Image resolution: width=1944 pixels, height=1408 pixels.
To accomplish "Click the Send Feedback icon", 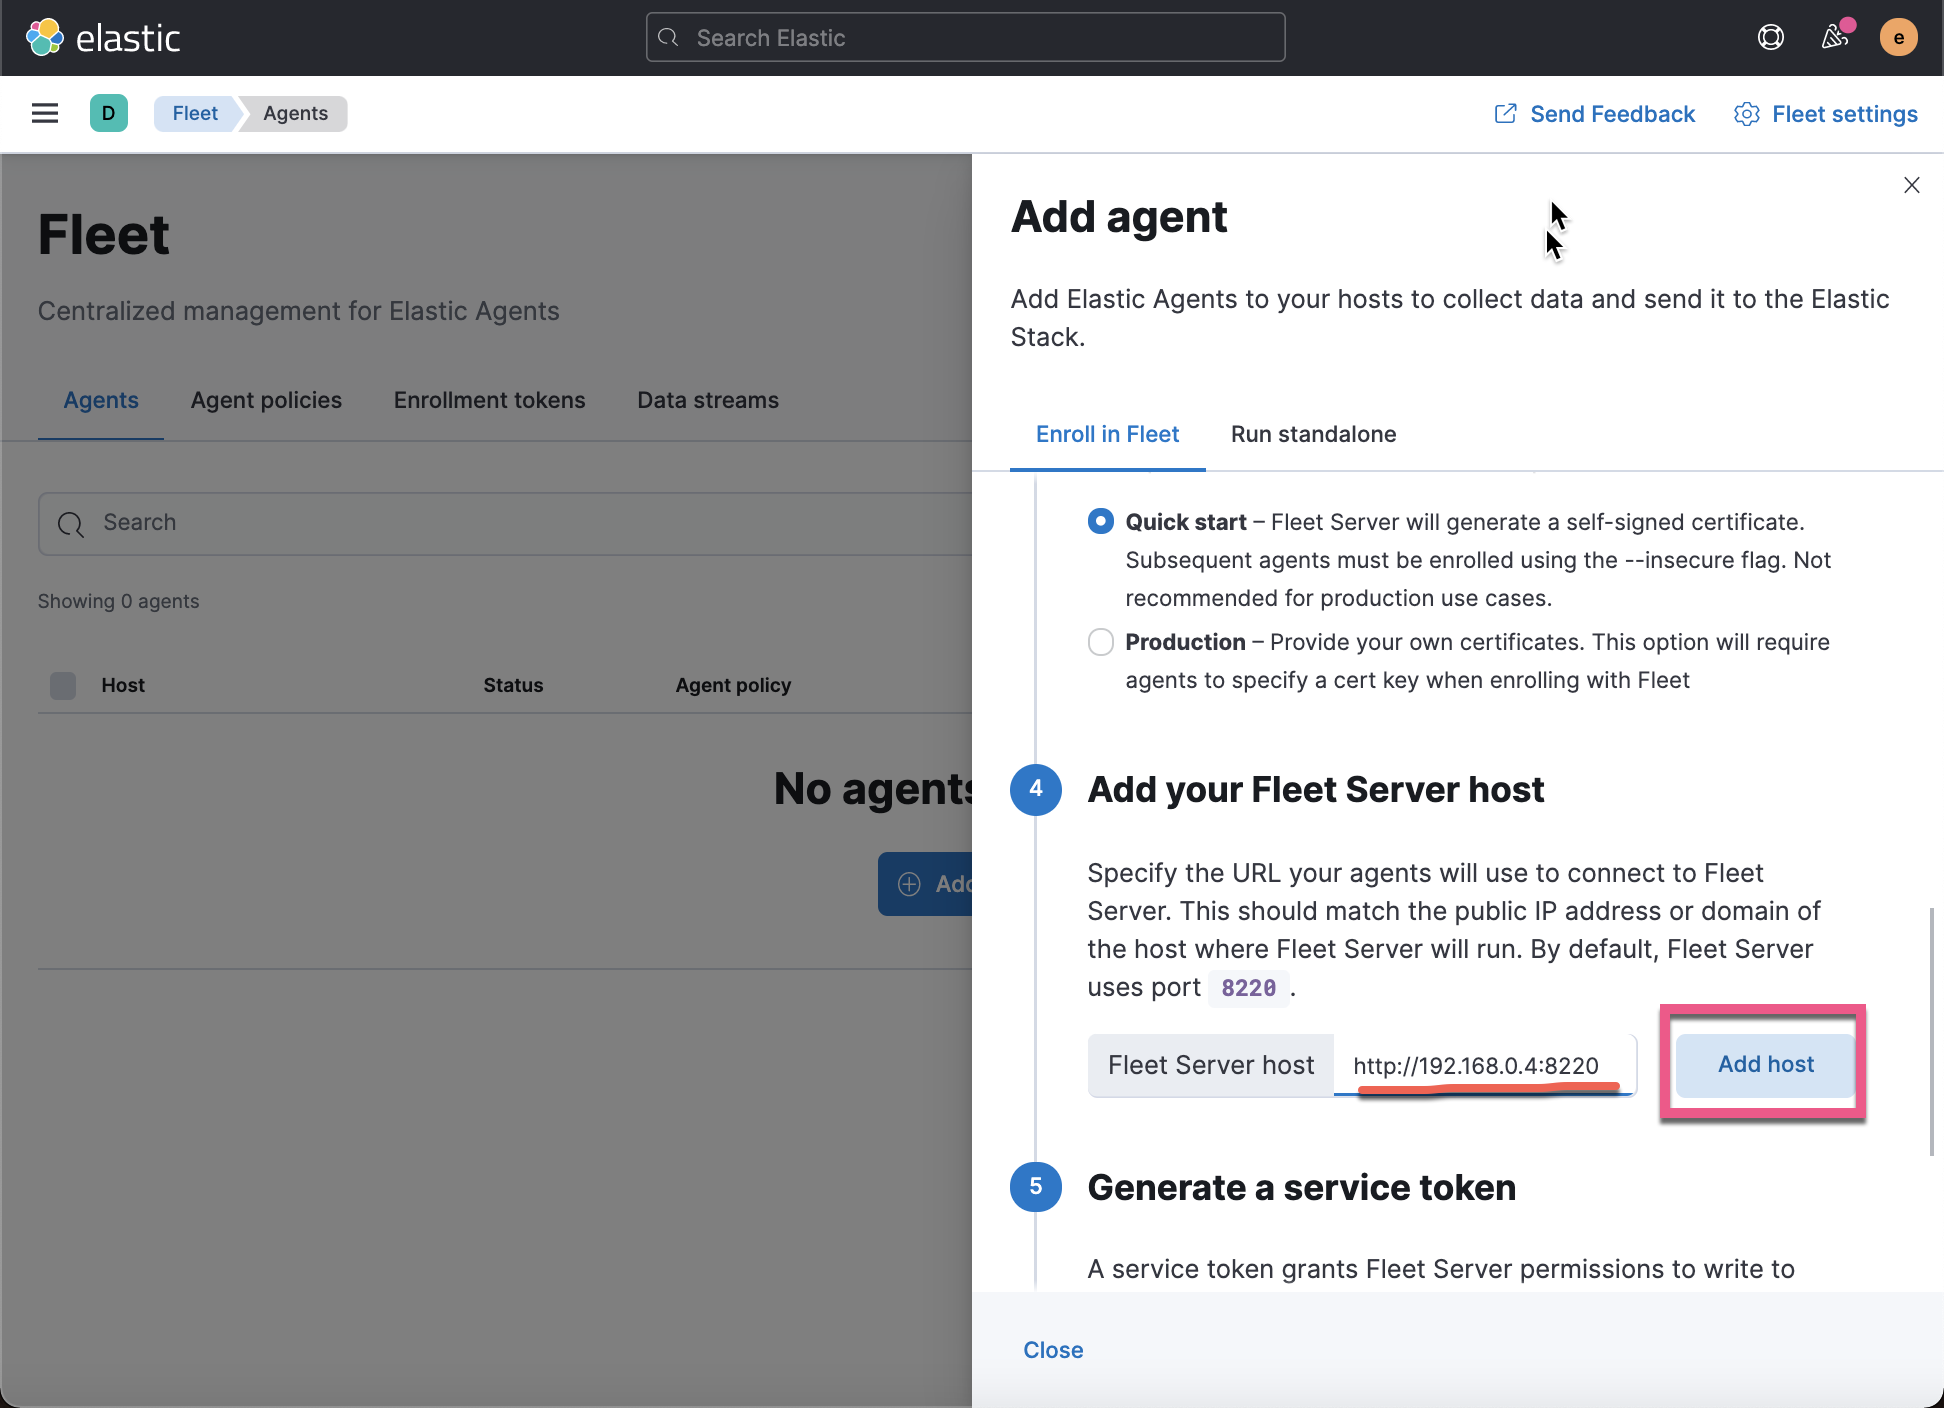I will tap(1503, 113).
